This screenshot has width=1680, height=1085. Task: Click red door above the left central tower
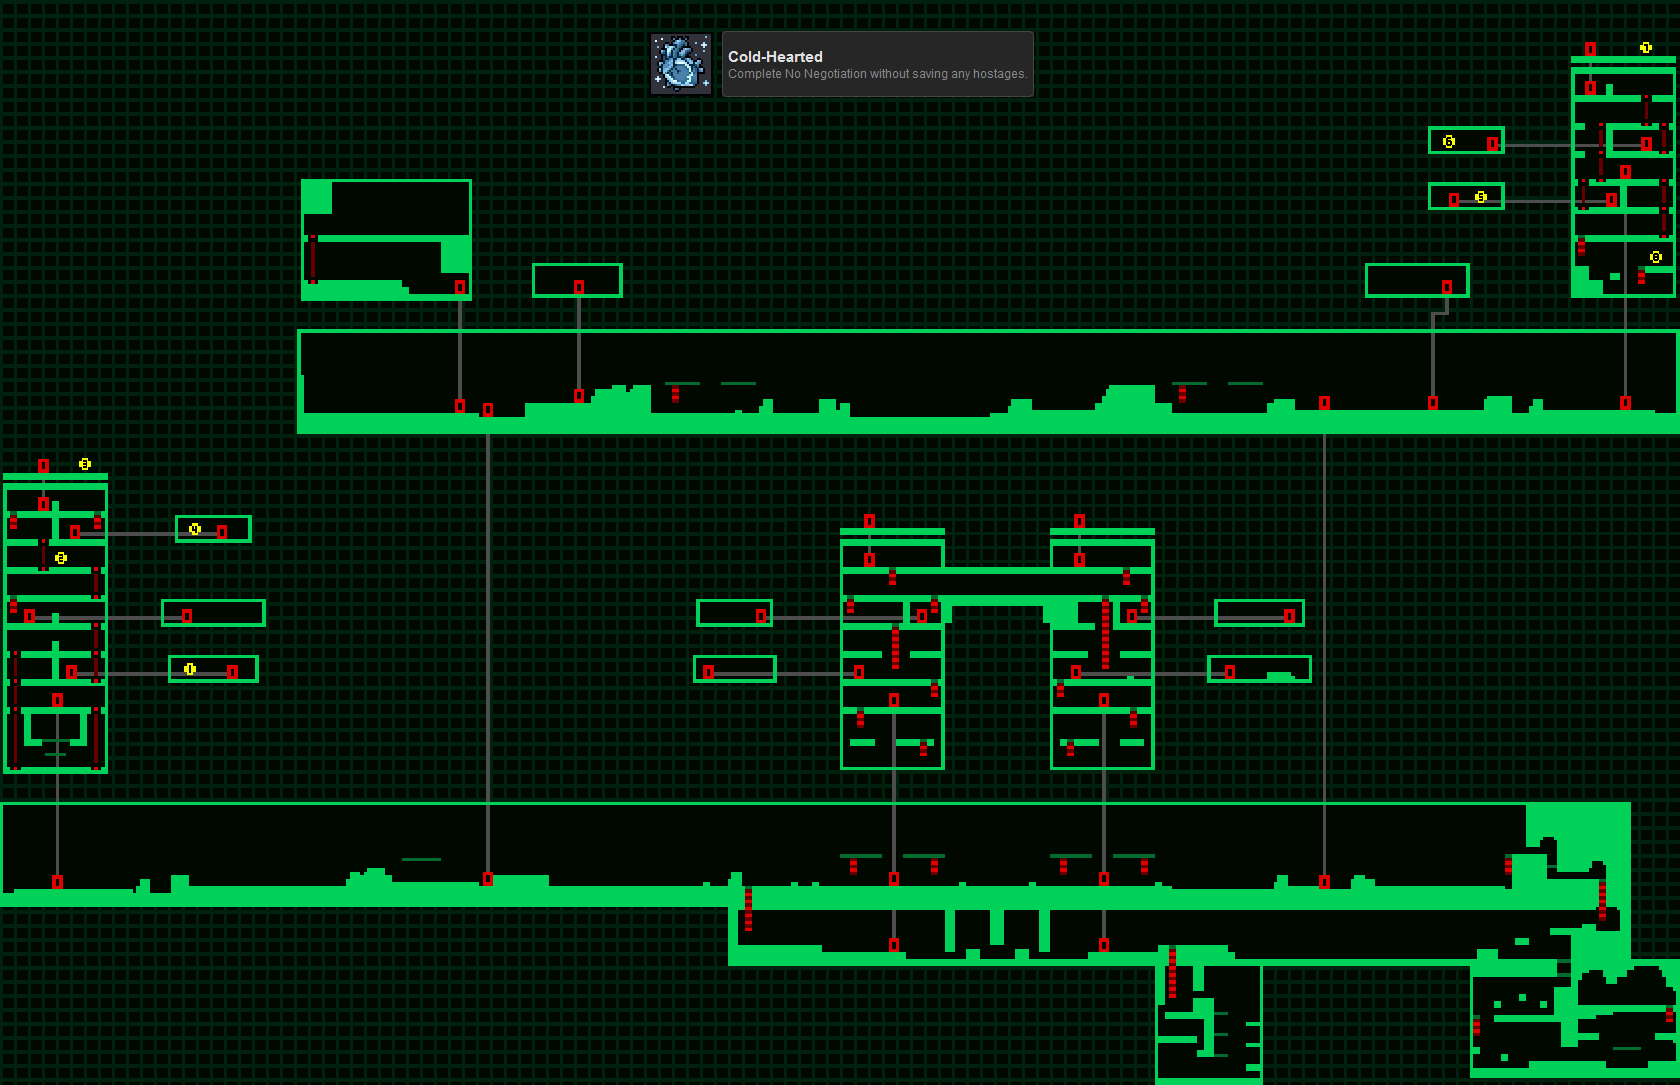click(869, 521)
